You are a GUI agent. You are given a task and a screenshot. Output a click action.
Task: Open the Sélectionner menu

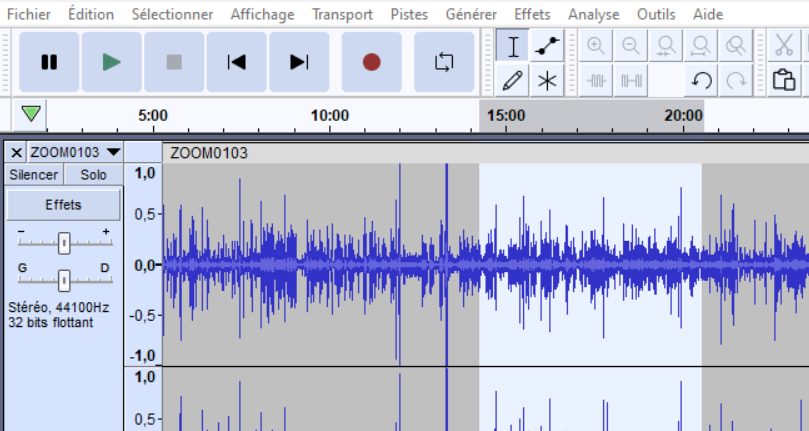coord(172,14)
